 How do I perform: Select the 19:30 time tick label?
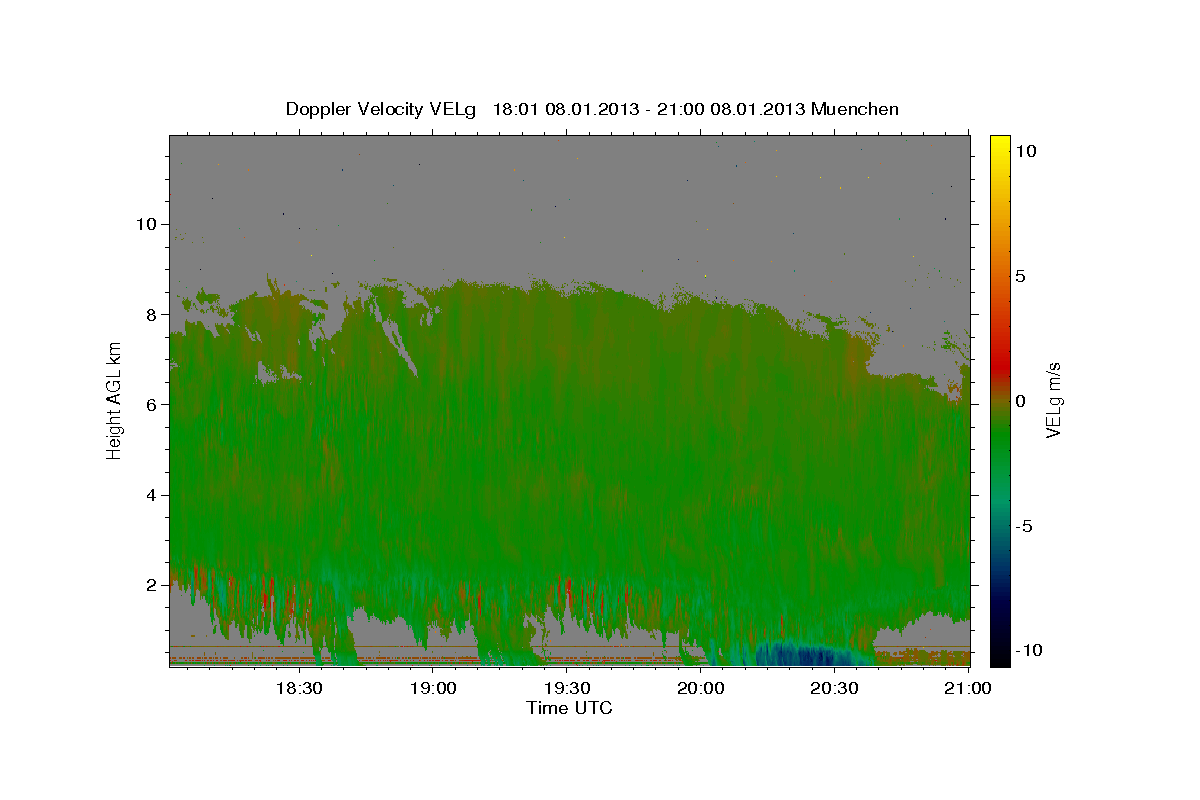pos(567,688)
